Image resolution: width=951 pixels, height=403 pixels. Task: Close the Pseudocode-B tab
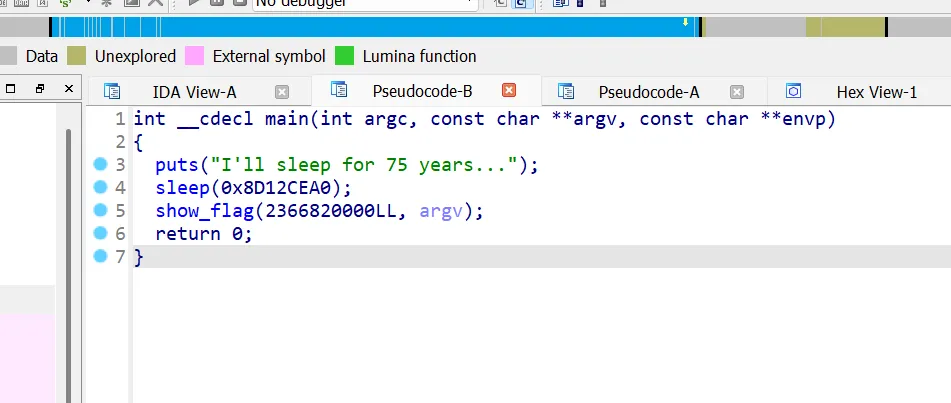[508, 91]
